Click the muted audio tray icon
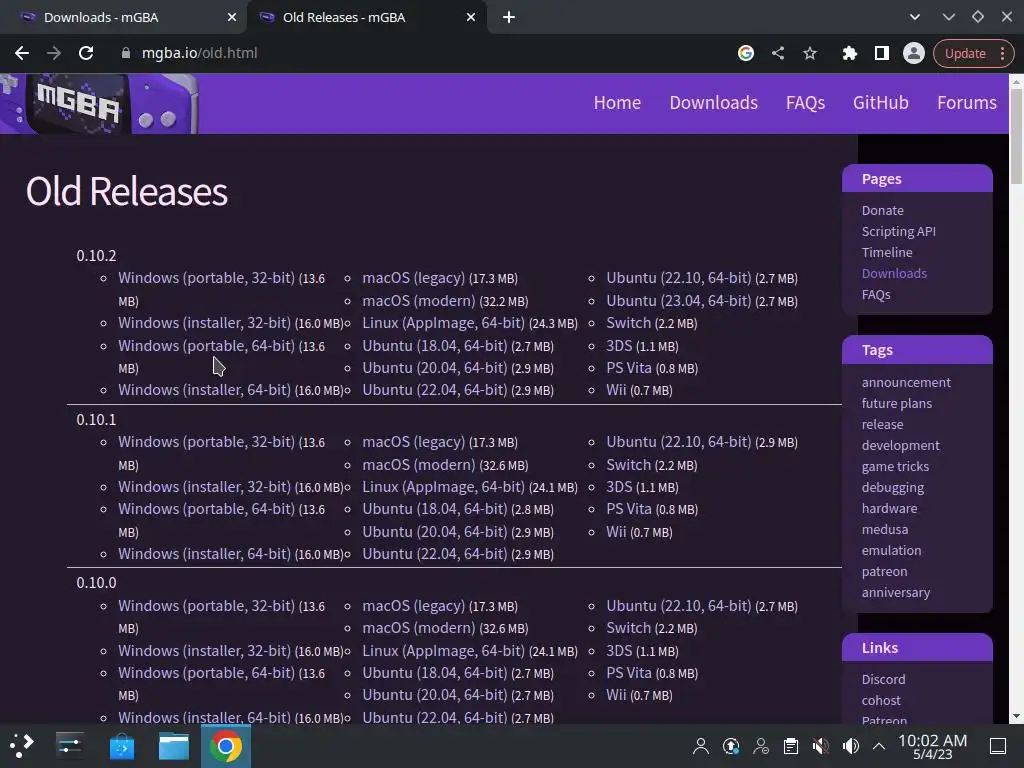The width and height of the screenshot is (1024, 768). (x=820, y=746)
